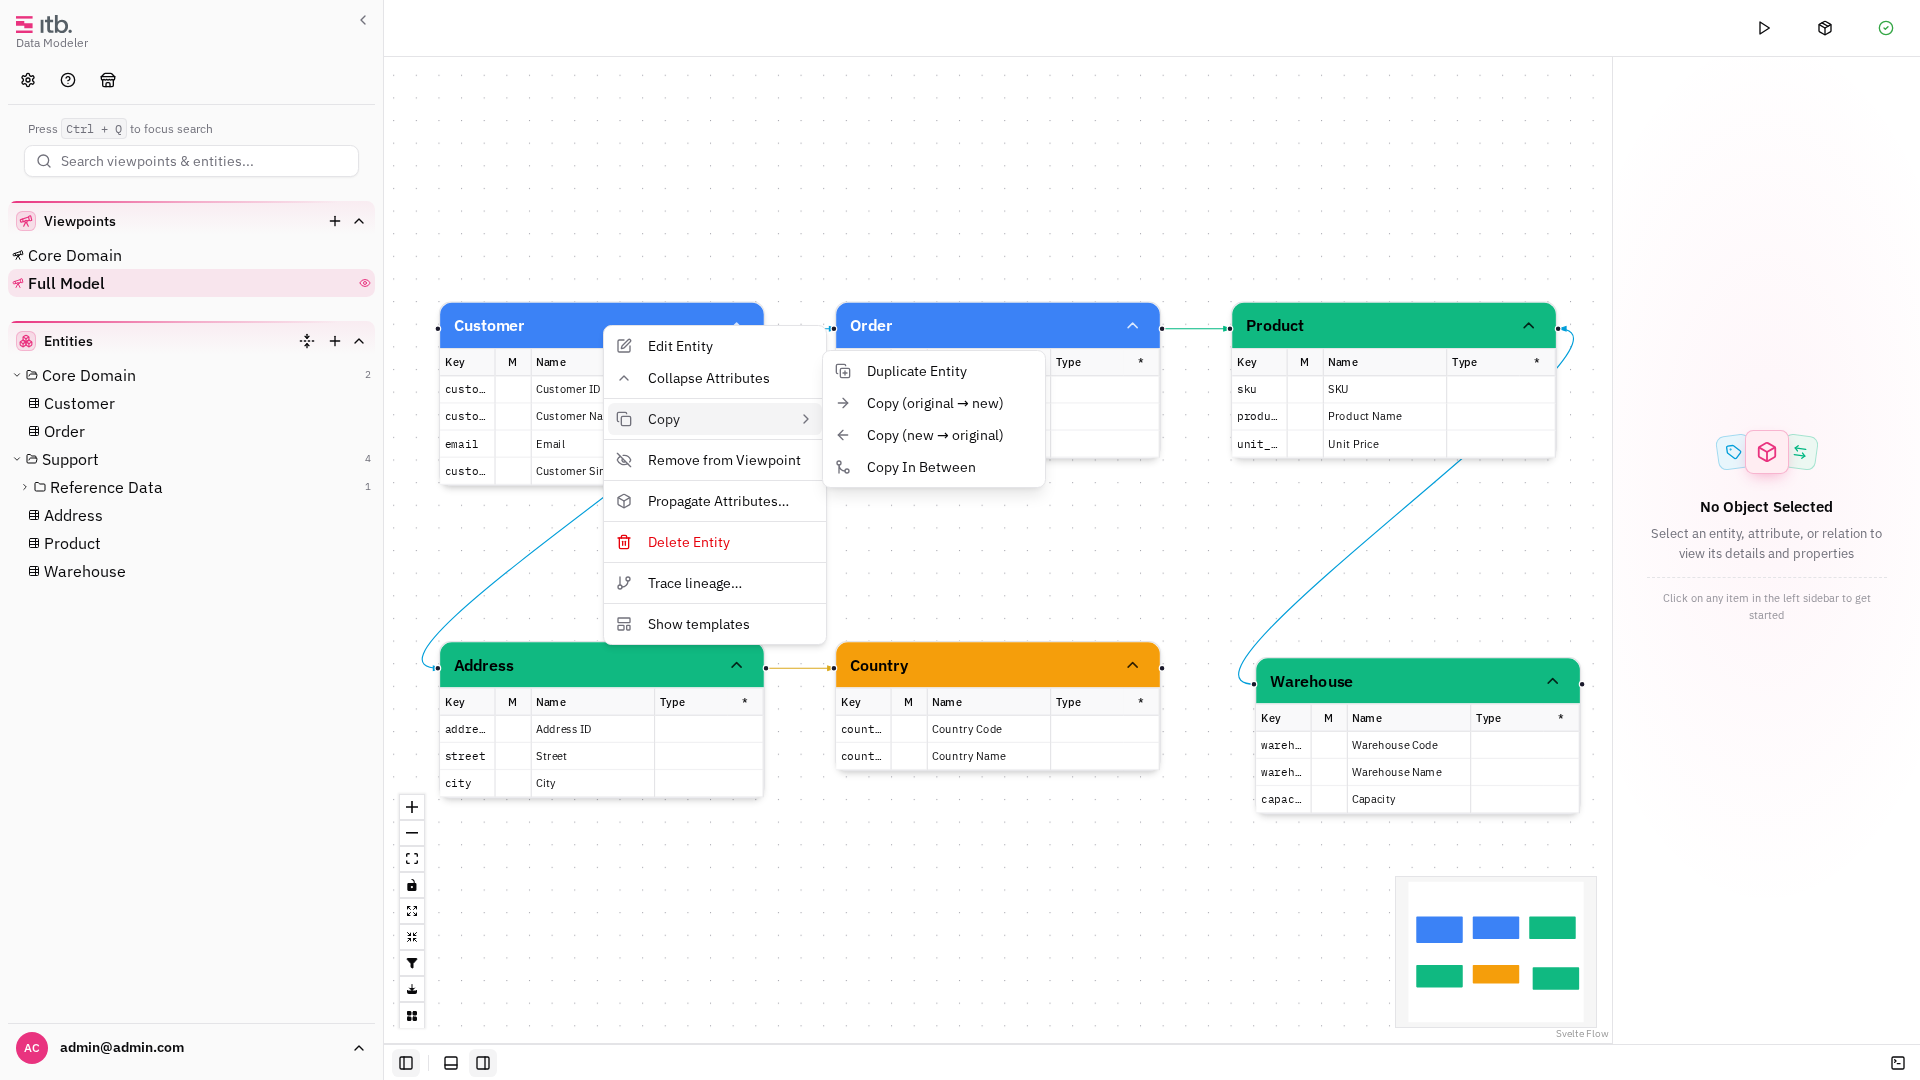Click the filter funnel icon in canvas controls
This screenshot has width=1920, height=1080.
[x=412, y=963]
